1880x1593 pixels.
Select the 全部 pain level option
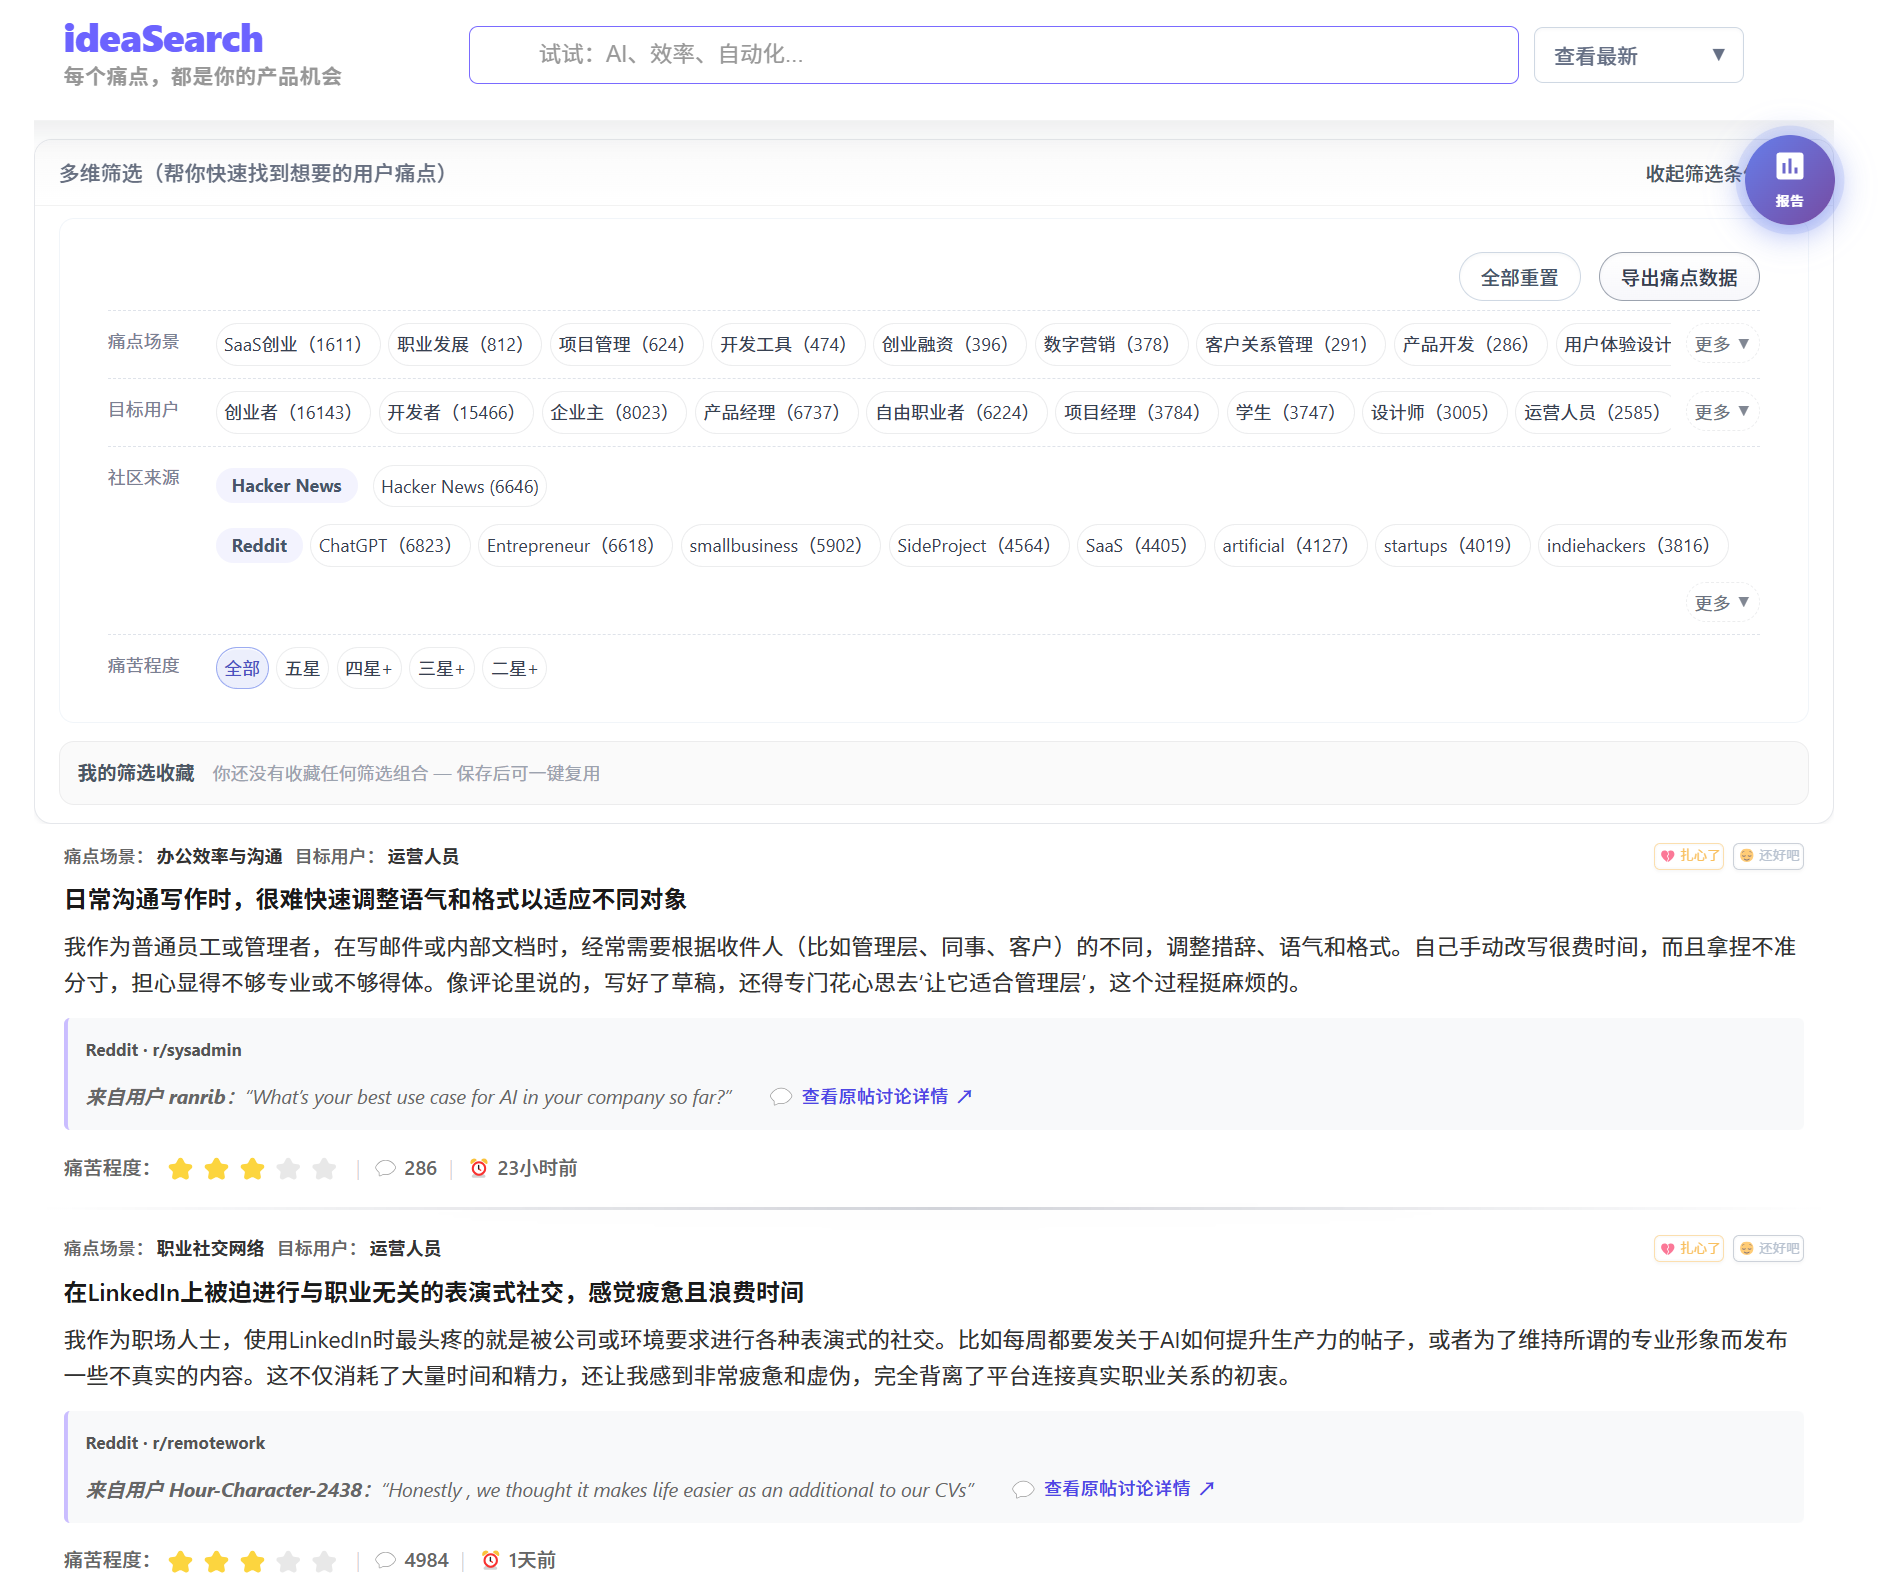point(242,669)
